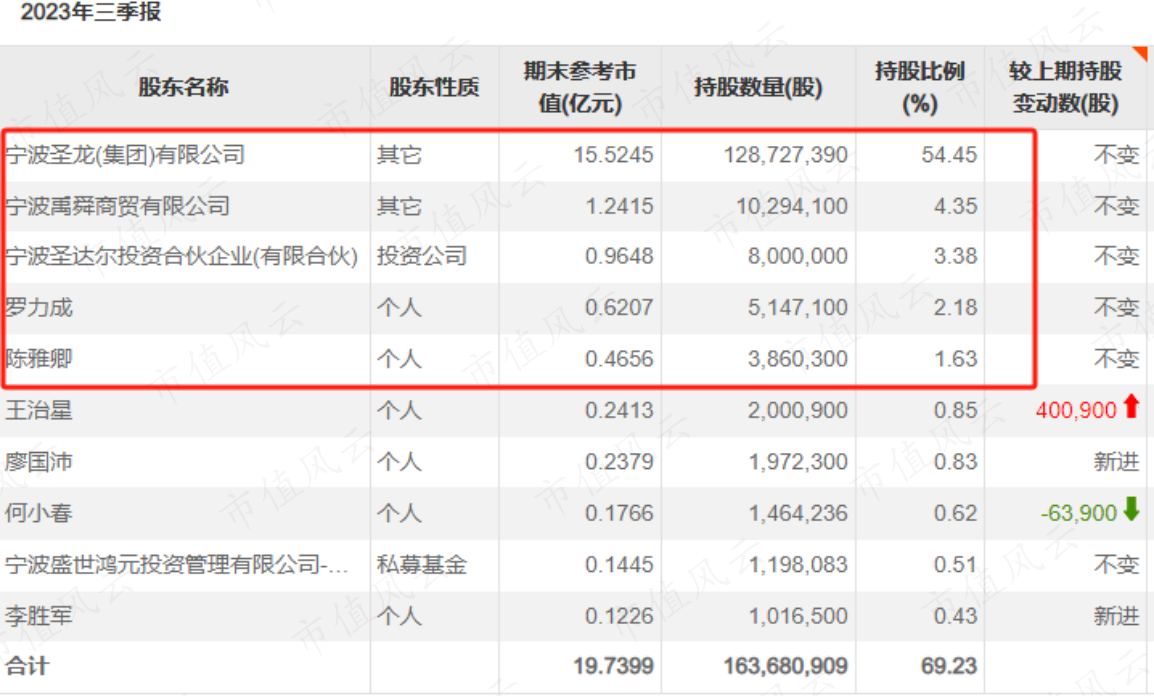Click market value 0.2413
1154x696 pixels.
[x=619, y=410]
